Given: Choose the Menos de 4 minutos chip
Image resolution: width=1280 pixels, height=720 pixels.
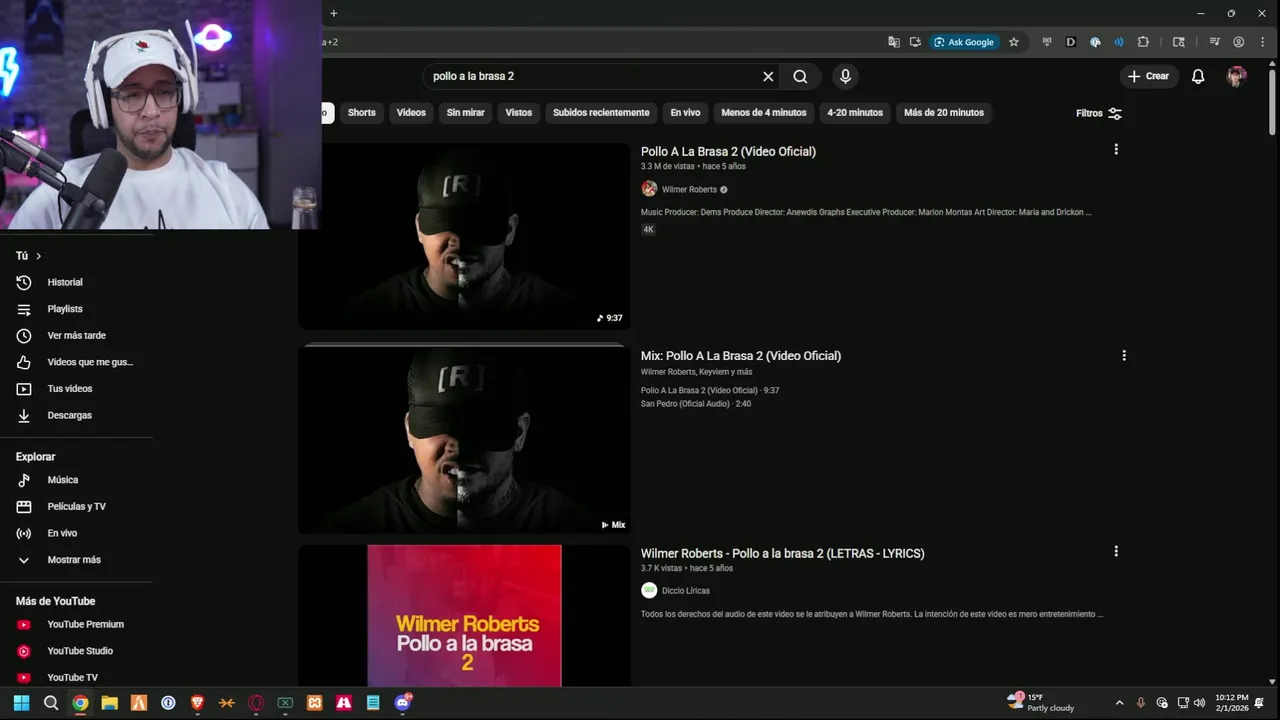Looking at the screenshot, I should coord(764,113).
